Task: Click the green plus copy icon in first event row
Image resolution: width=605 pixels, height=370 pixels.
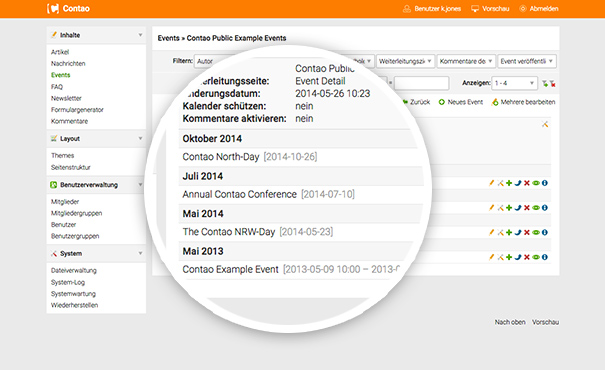Action: [x=509, y=183]
